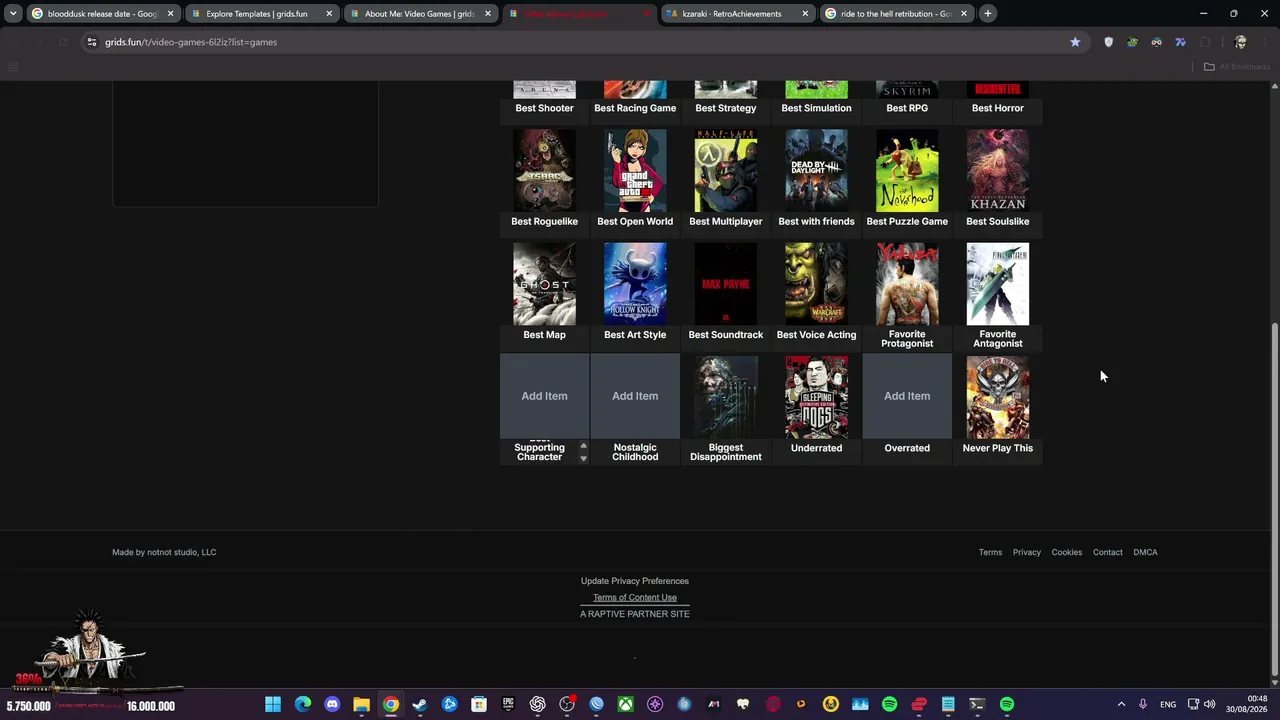This screenshot has height=720, width=1280.
Task: Open ChatGPT from the taskbar
Action: [538, 705]
